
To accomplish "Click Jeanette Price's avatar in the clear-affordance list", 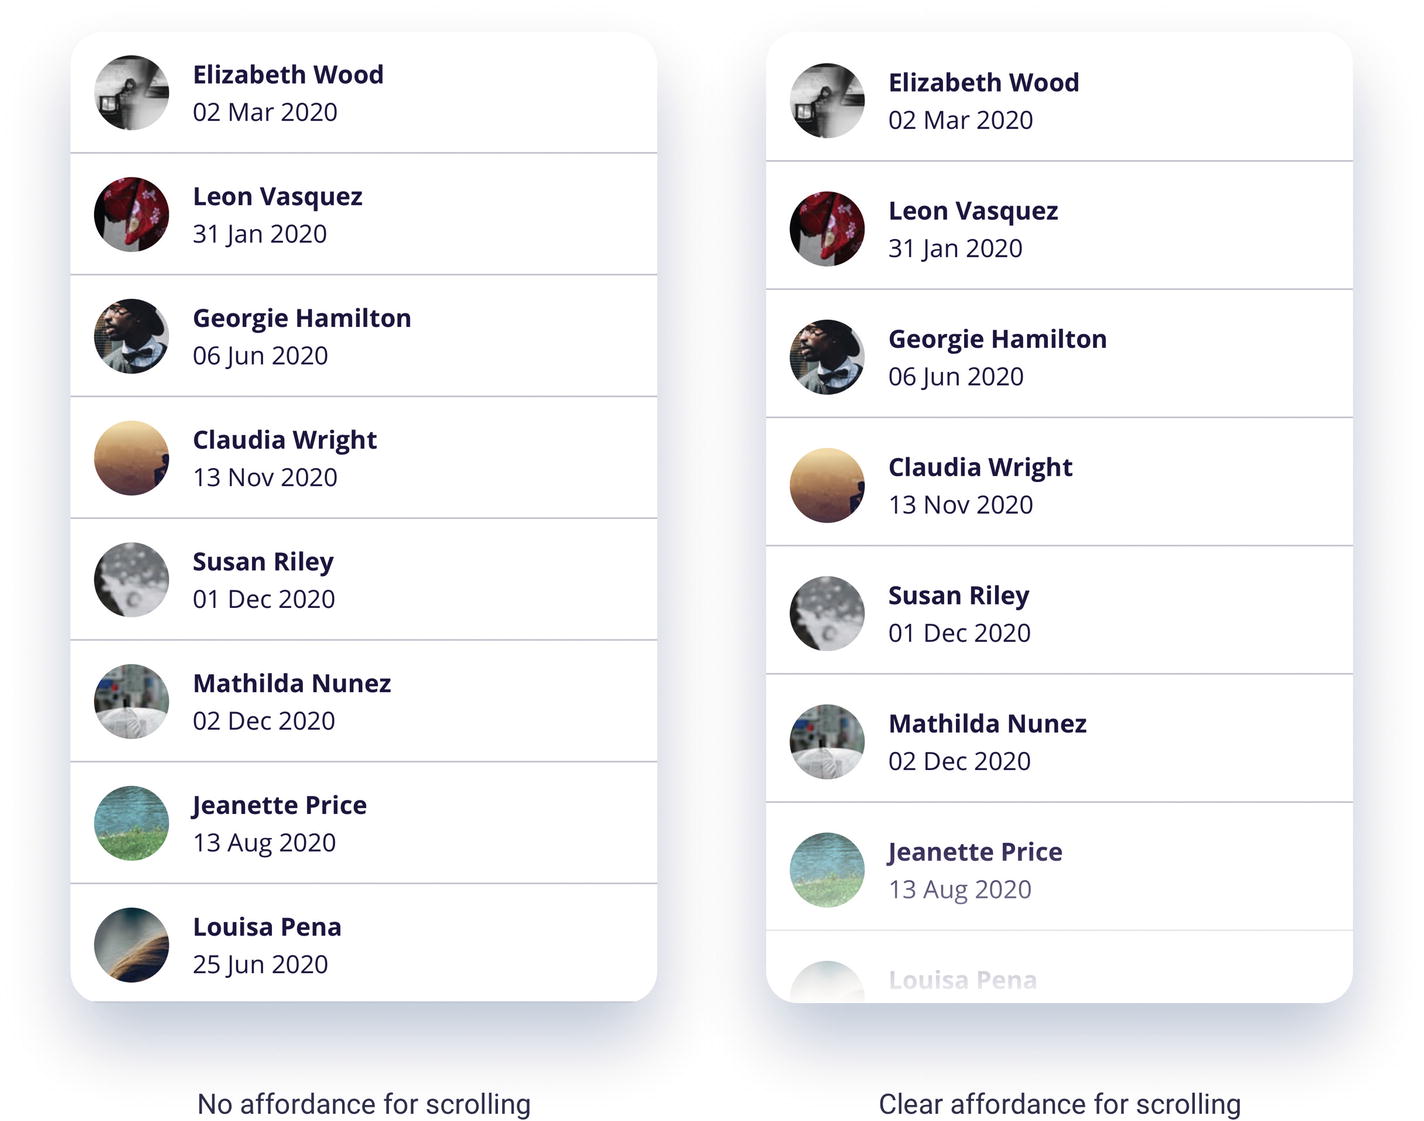I will (827, 870).
